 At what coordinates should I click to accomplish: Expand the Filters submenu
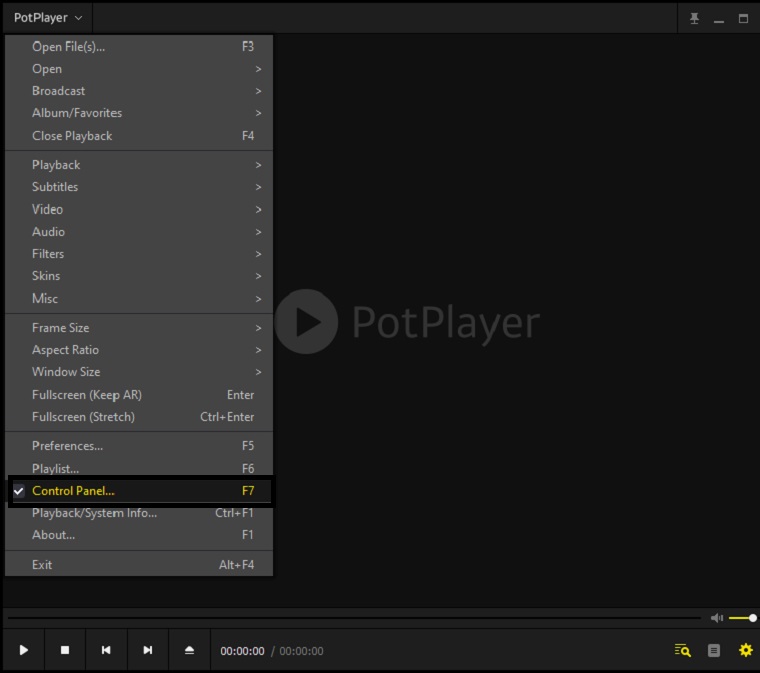point(139,253)
